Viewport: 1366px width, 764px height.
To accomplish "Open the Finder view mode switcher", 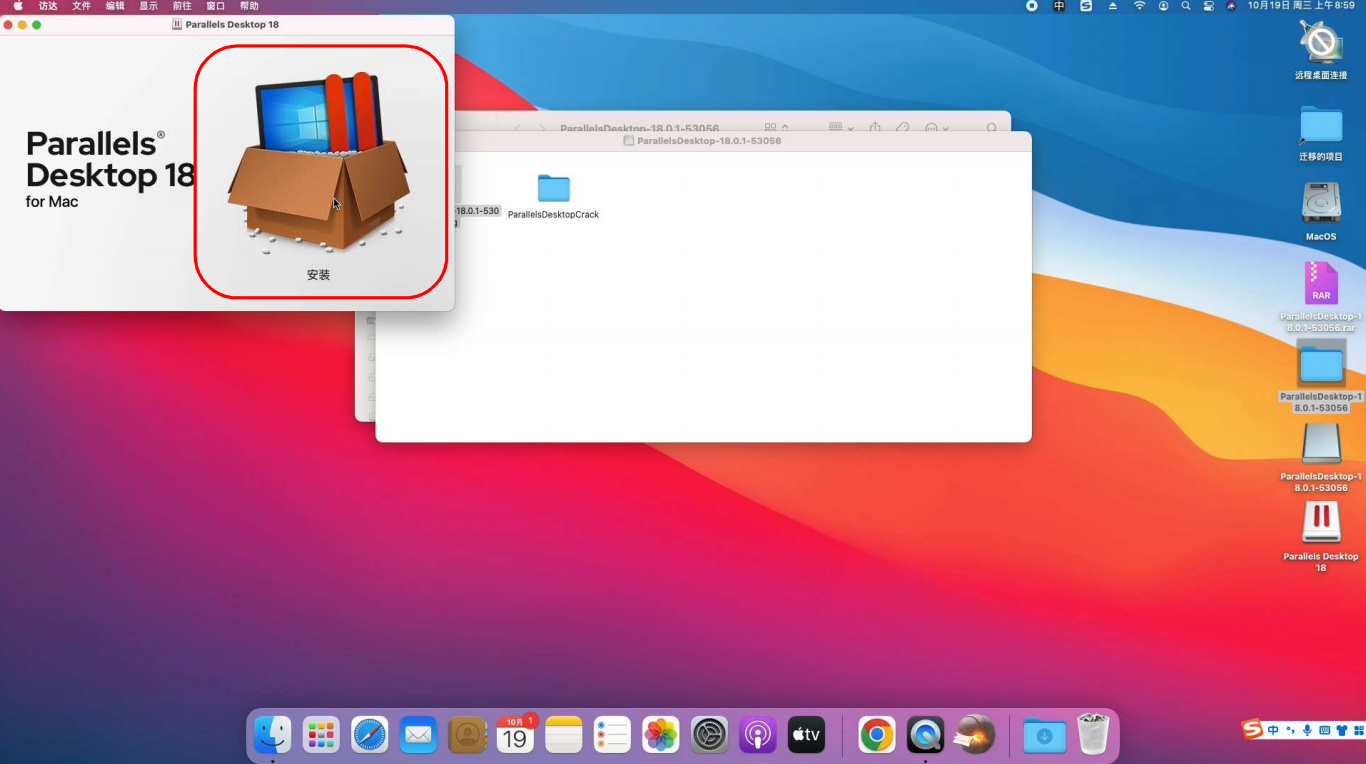I will pos(777,128).
